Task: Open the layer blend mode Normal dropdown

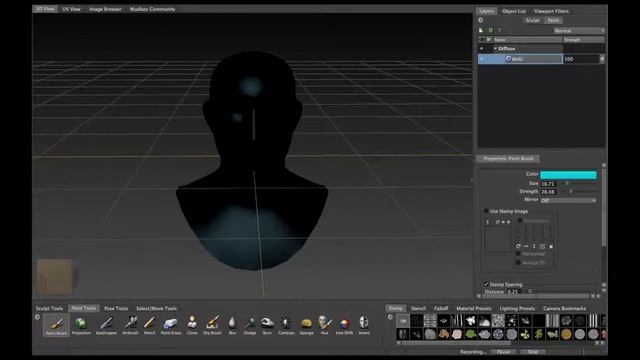Action: [x=579, y=31]
